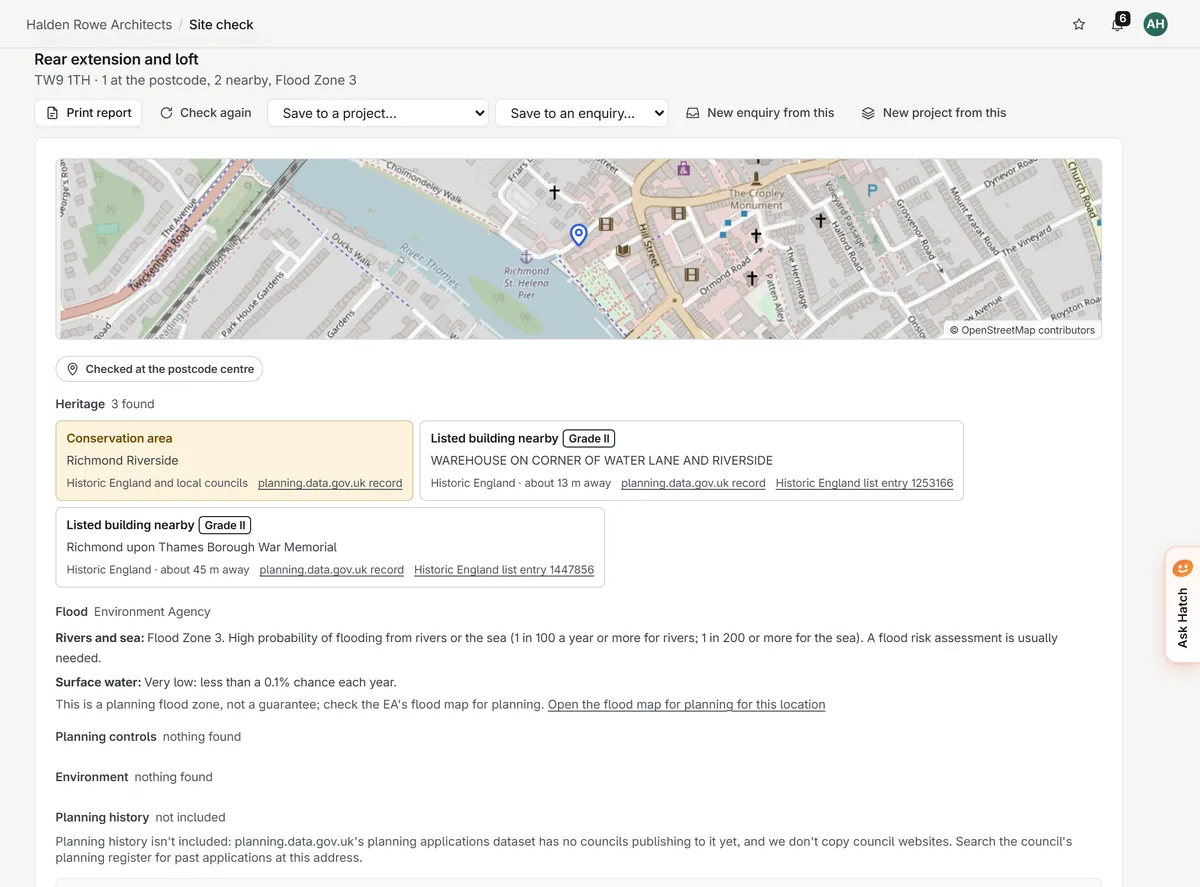Open the Save to a project dropdown
Image resolution: width=1200 pixels, height=887 pixels.
pos(378,113)
